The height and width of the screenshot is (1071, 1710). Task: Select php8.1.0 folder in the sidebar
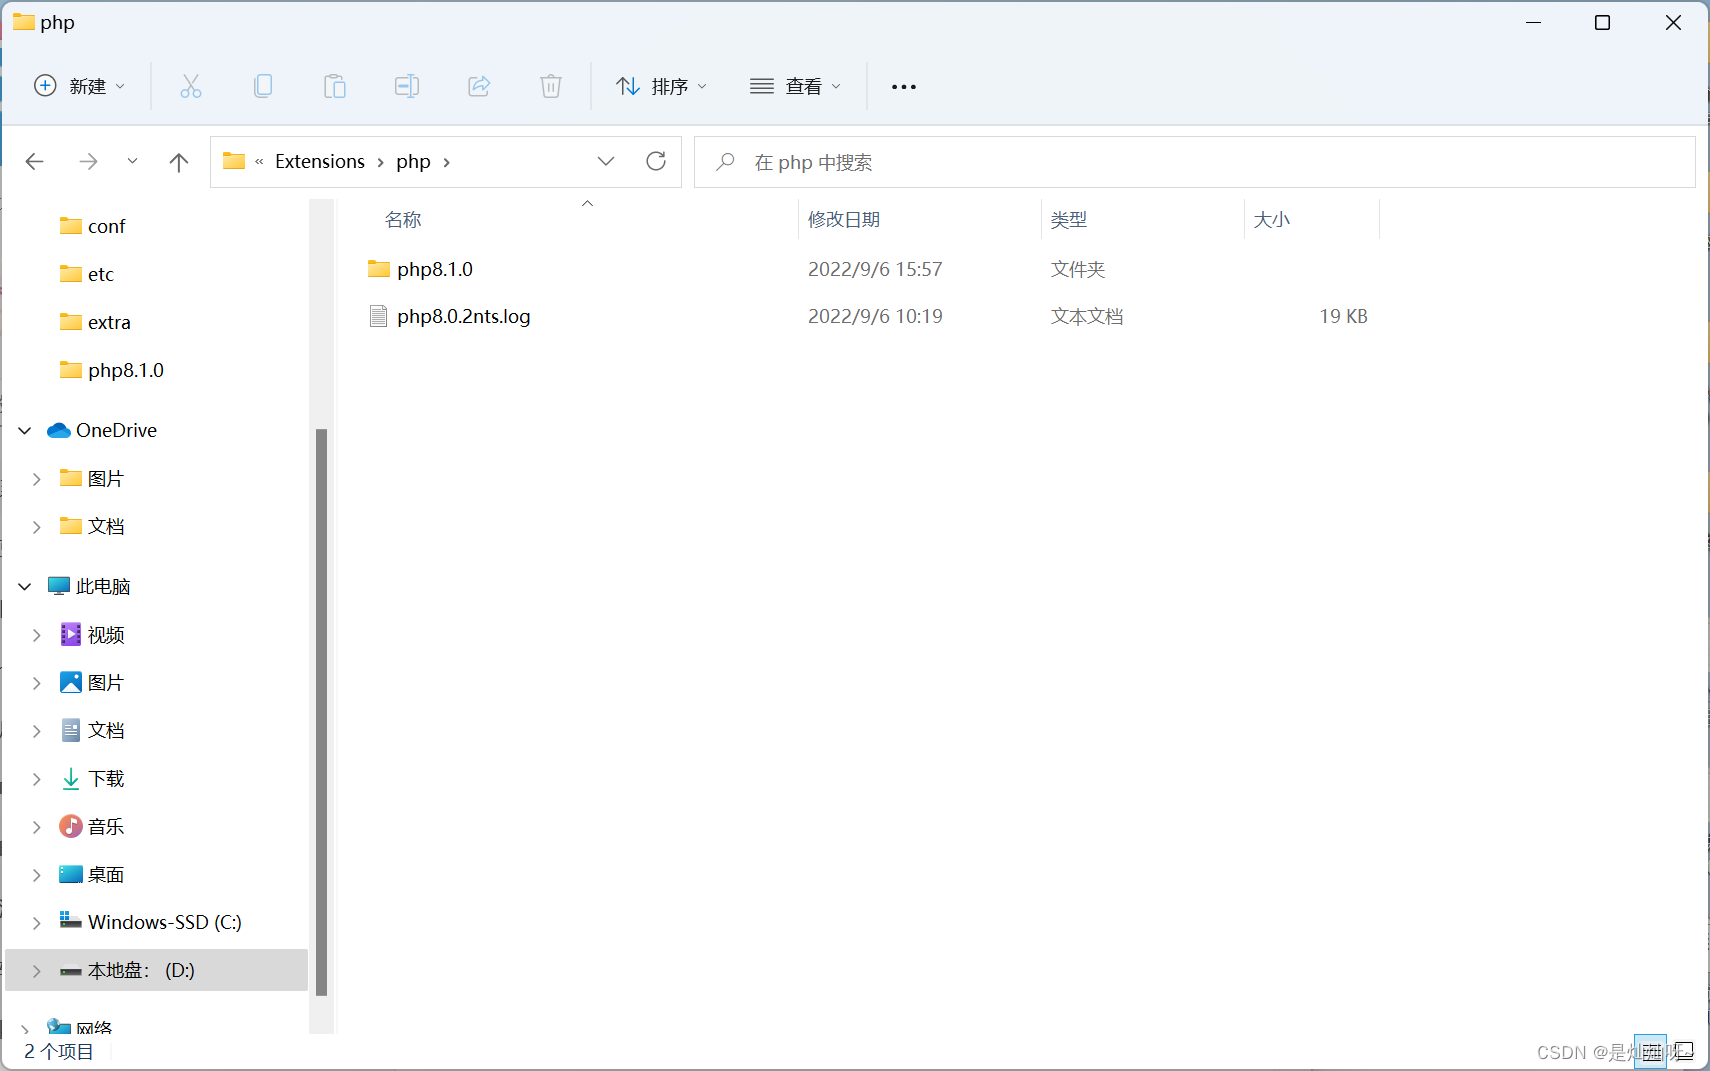click(126, 370)
